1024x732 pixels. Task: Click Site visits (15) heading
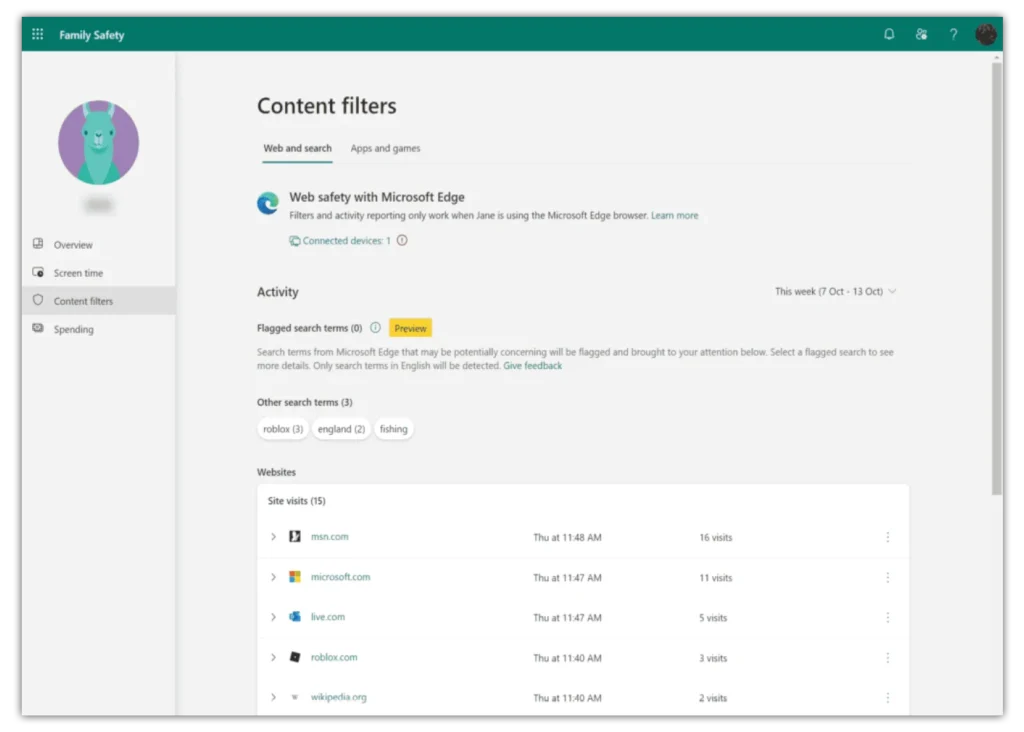click(296, 501)
